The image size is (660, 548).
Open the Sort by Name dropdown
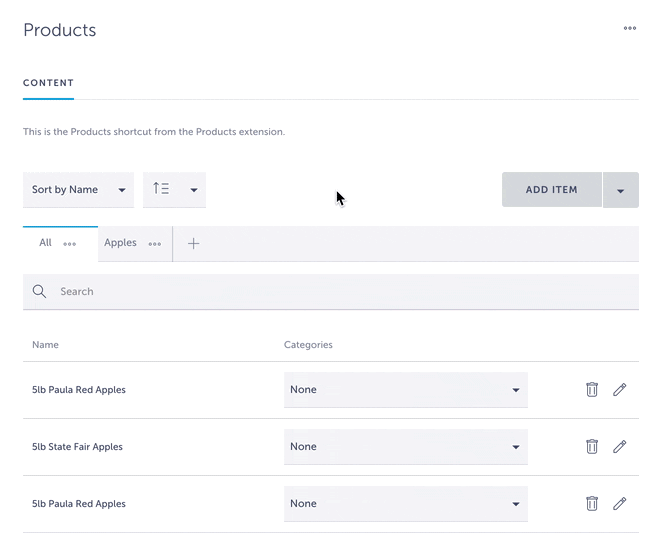click(78, 189)
